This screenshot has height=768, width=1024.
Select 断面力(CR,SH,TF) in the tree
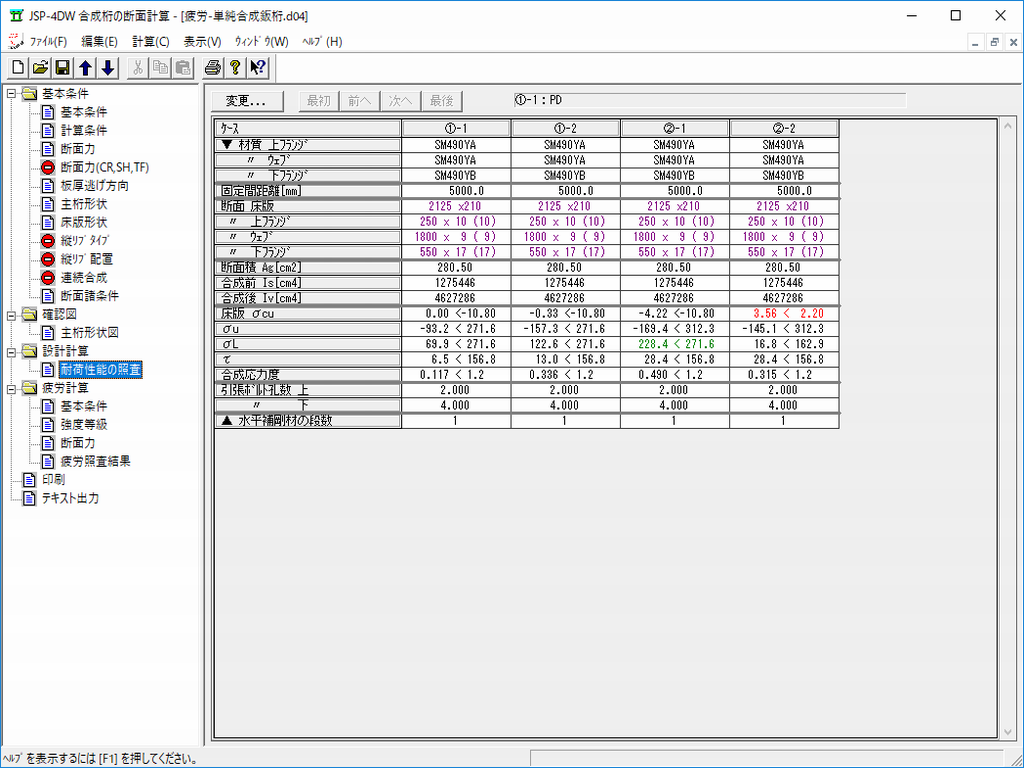click(x=104, y=167)
